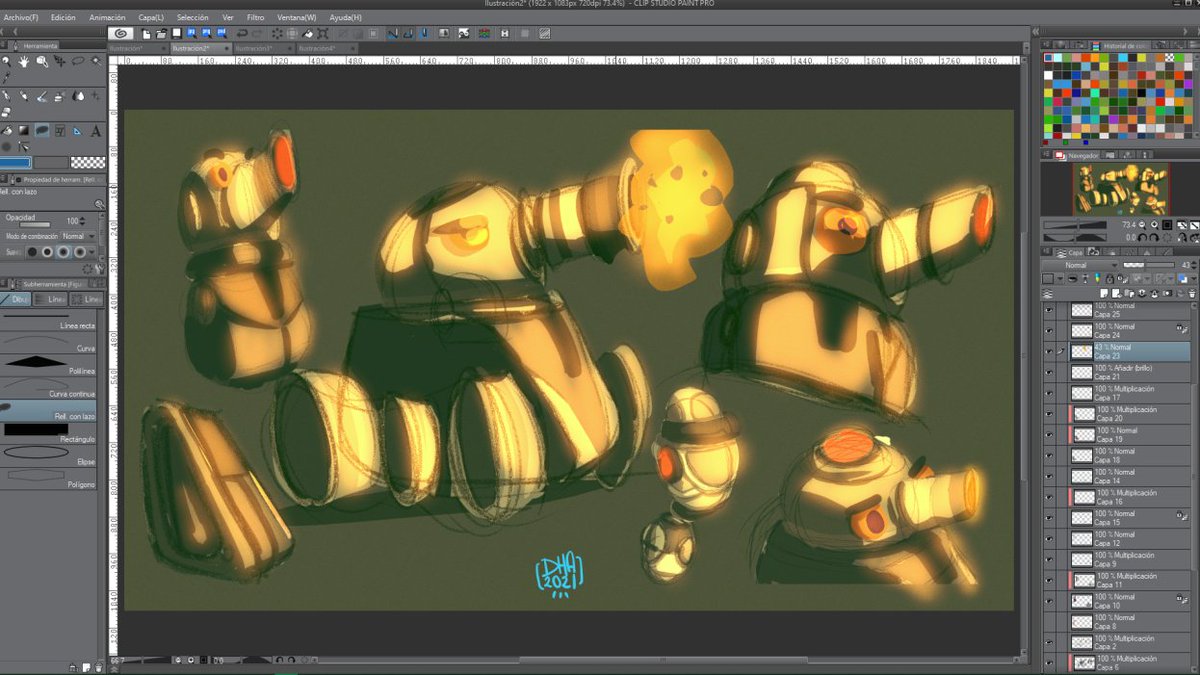Click the Save disk icon
Screen dimensions: 1200x675
[176, 35]
